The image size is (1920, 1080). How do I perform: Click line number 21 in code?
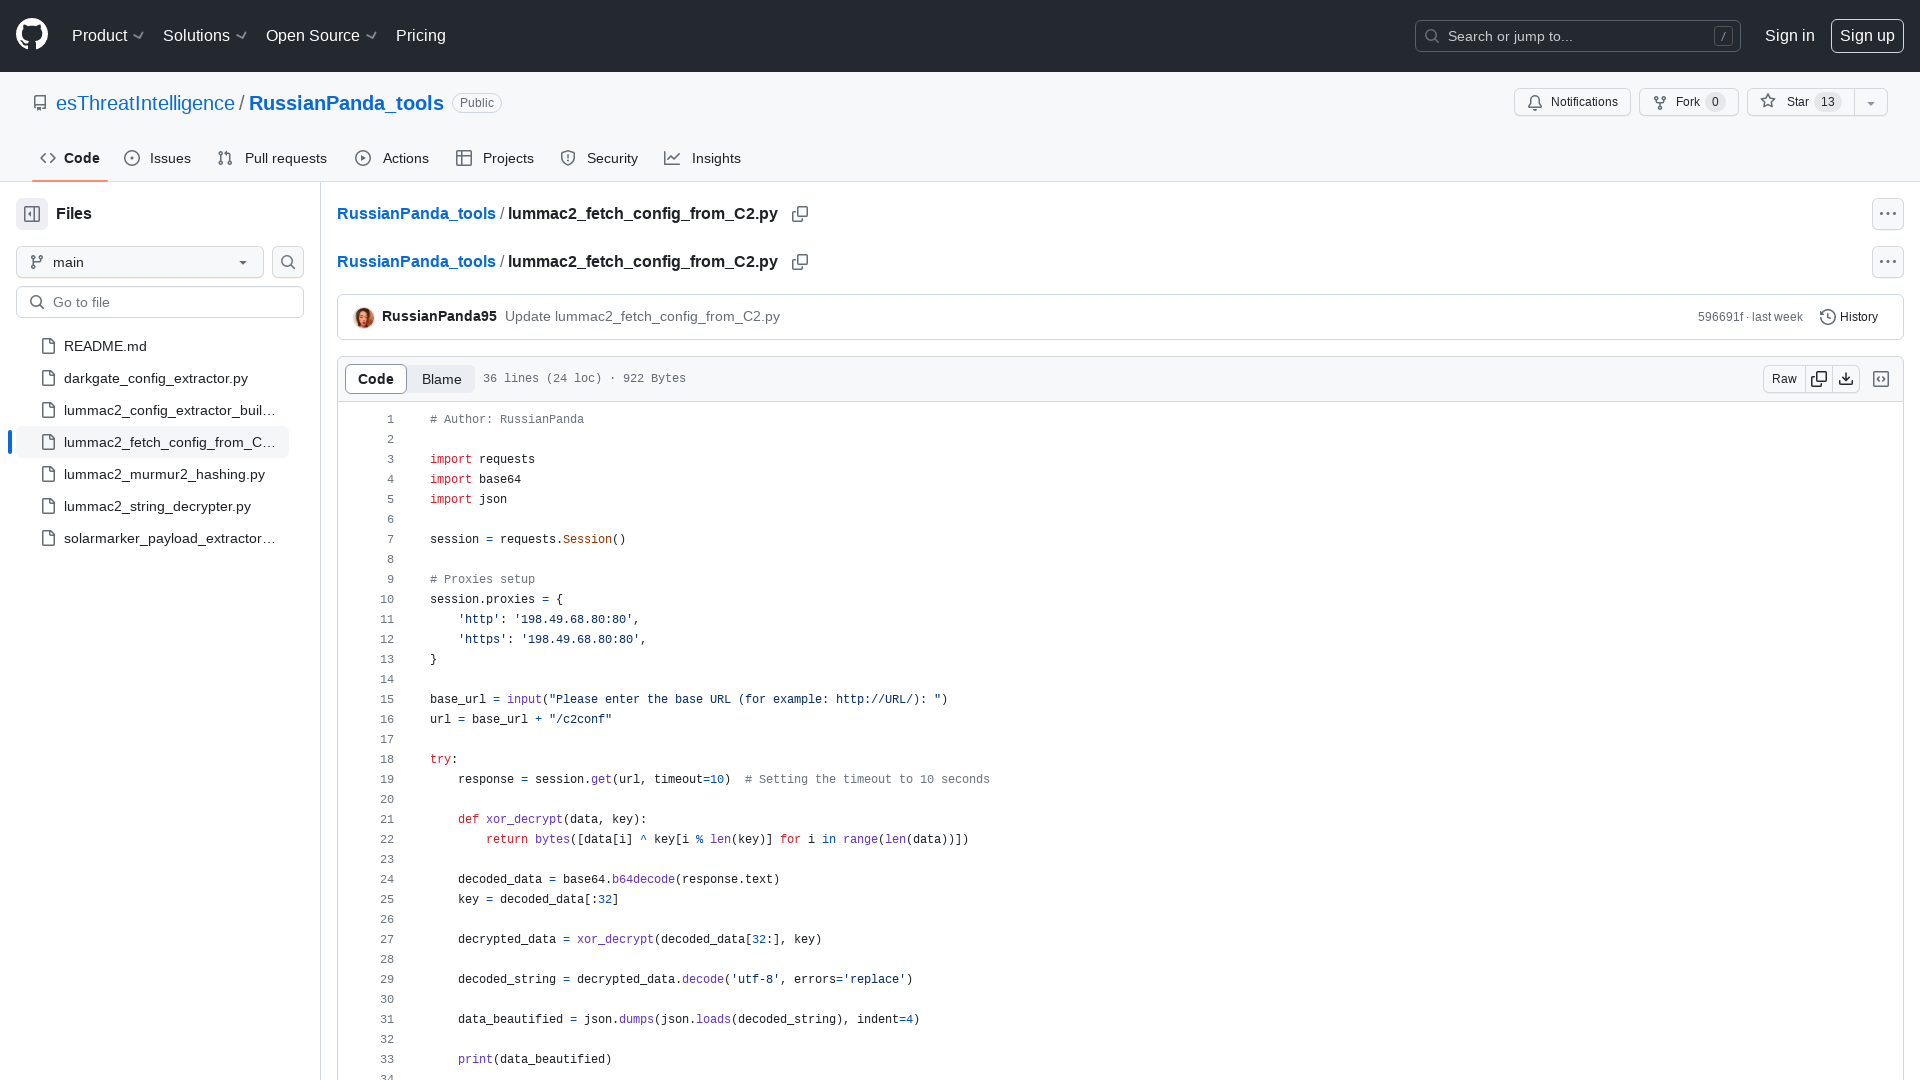[387, 820]
